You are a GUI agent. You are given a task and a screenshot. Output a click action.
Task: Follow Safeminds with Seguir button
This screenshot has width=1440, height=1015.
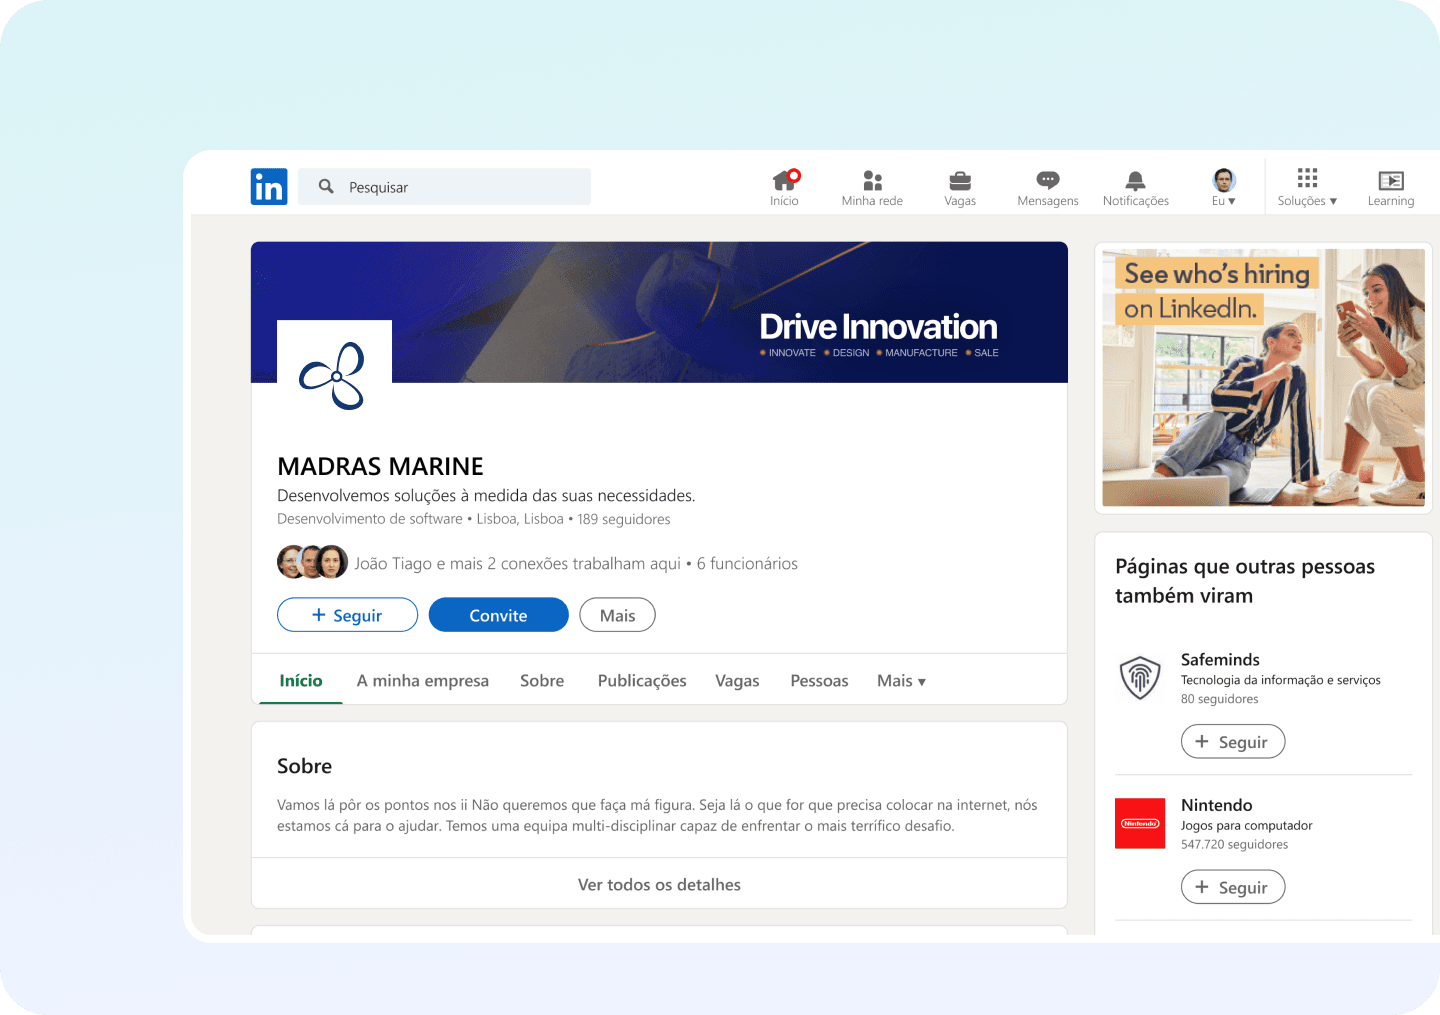click(x=1233, y=742)
